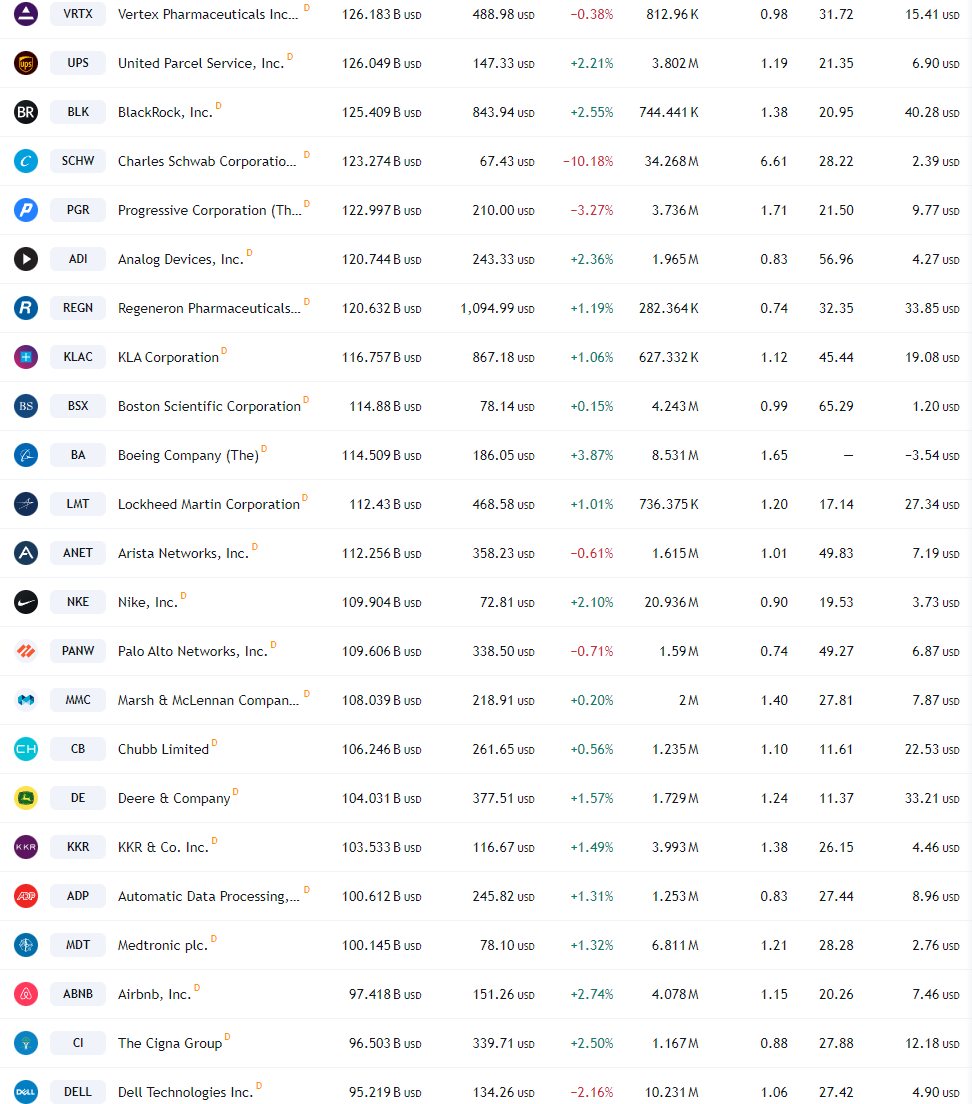This screenshot has height=1104, width=972.
Task: Click the Boeing logo icon
Action: [26, 455]
